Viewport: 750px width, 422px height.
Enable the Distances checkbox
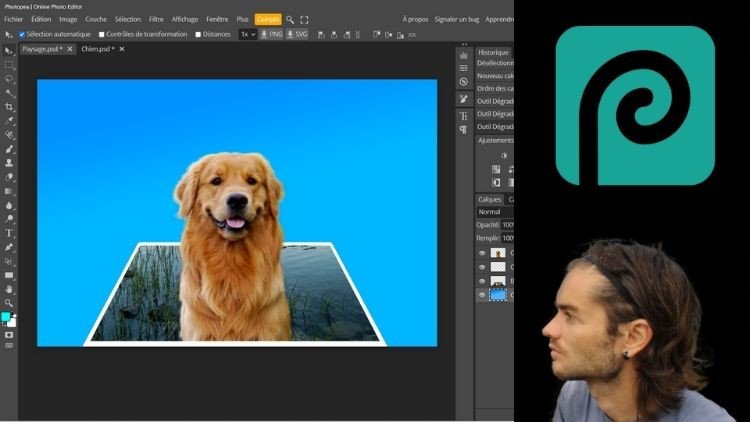198,34
